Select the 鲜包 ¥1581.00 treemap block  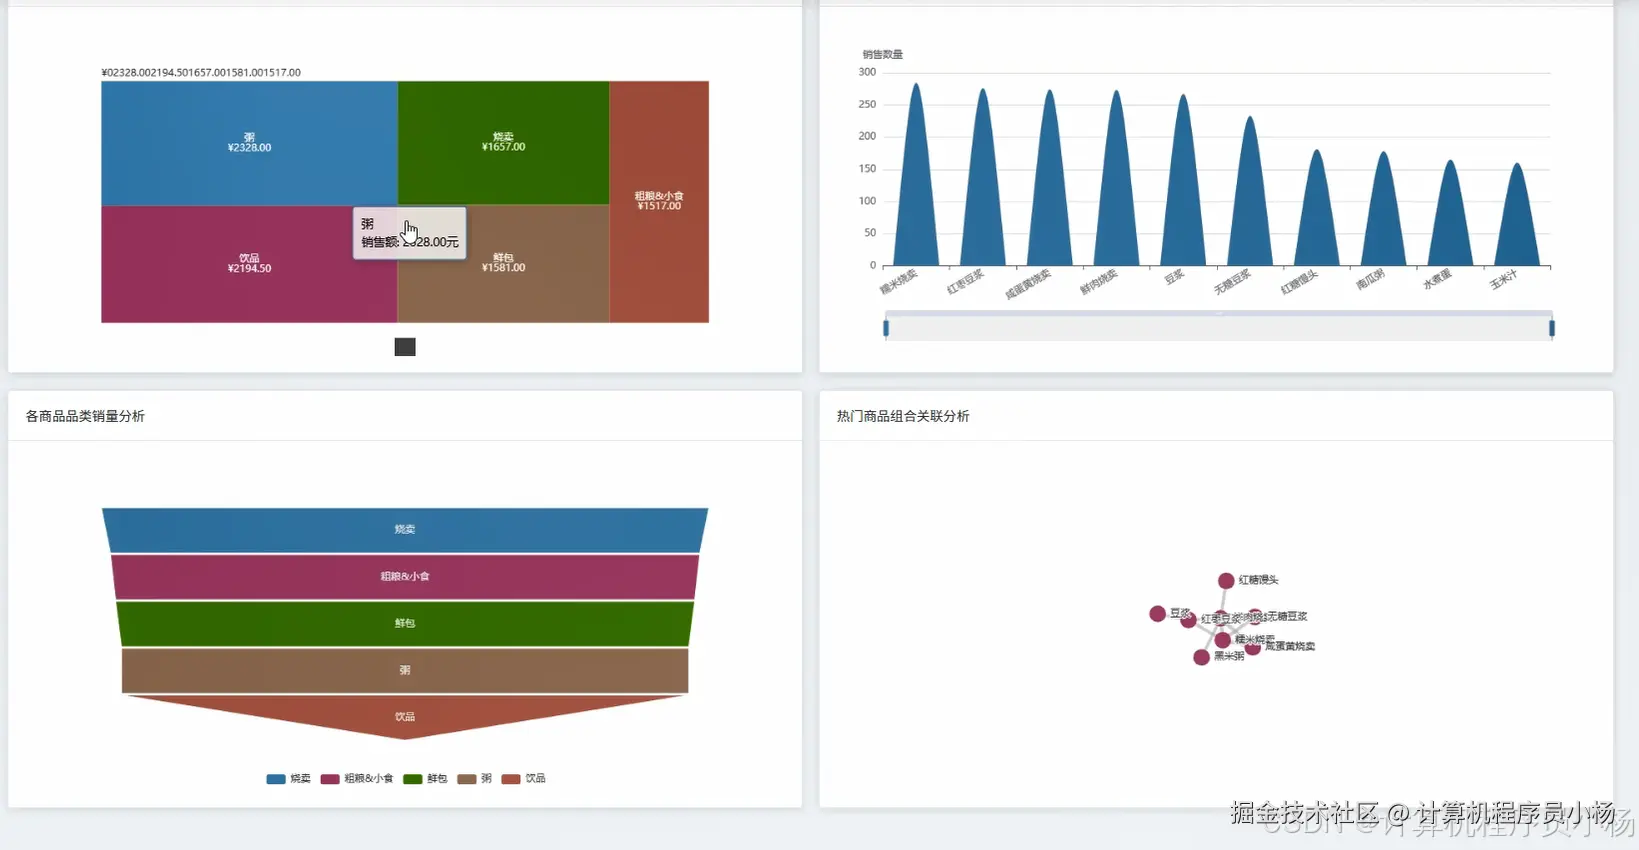pos(503,264)
